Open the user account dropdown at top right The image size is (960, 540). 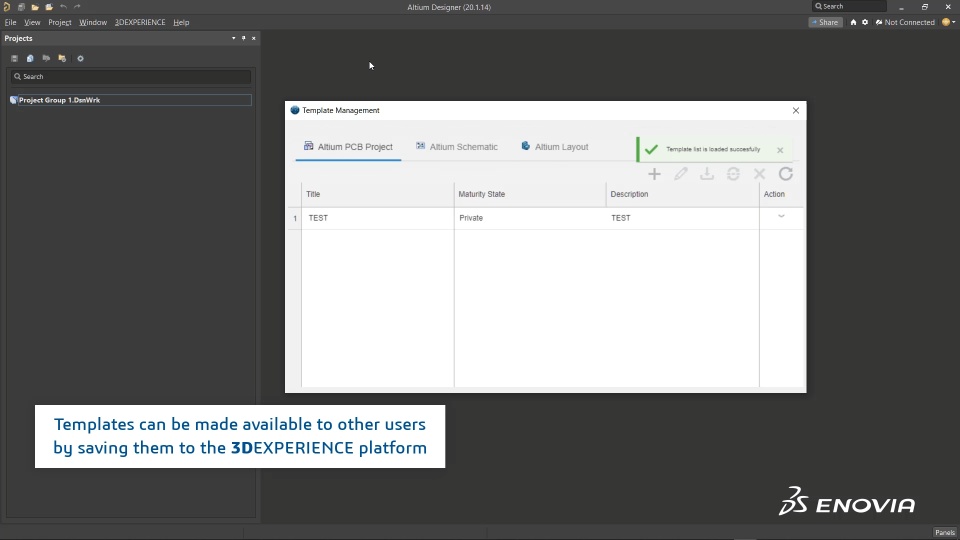pos(948,22)
